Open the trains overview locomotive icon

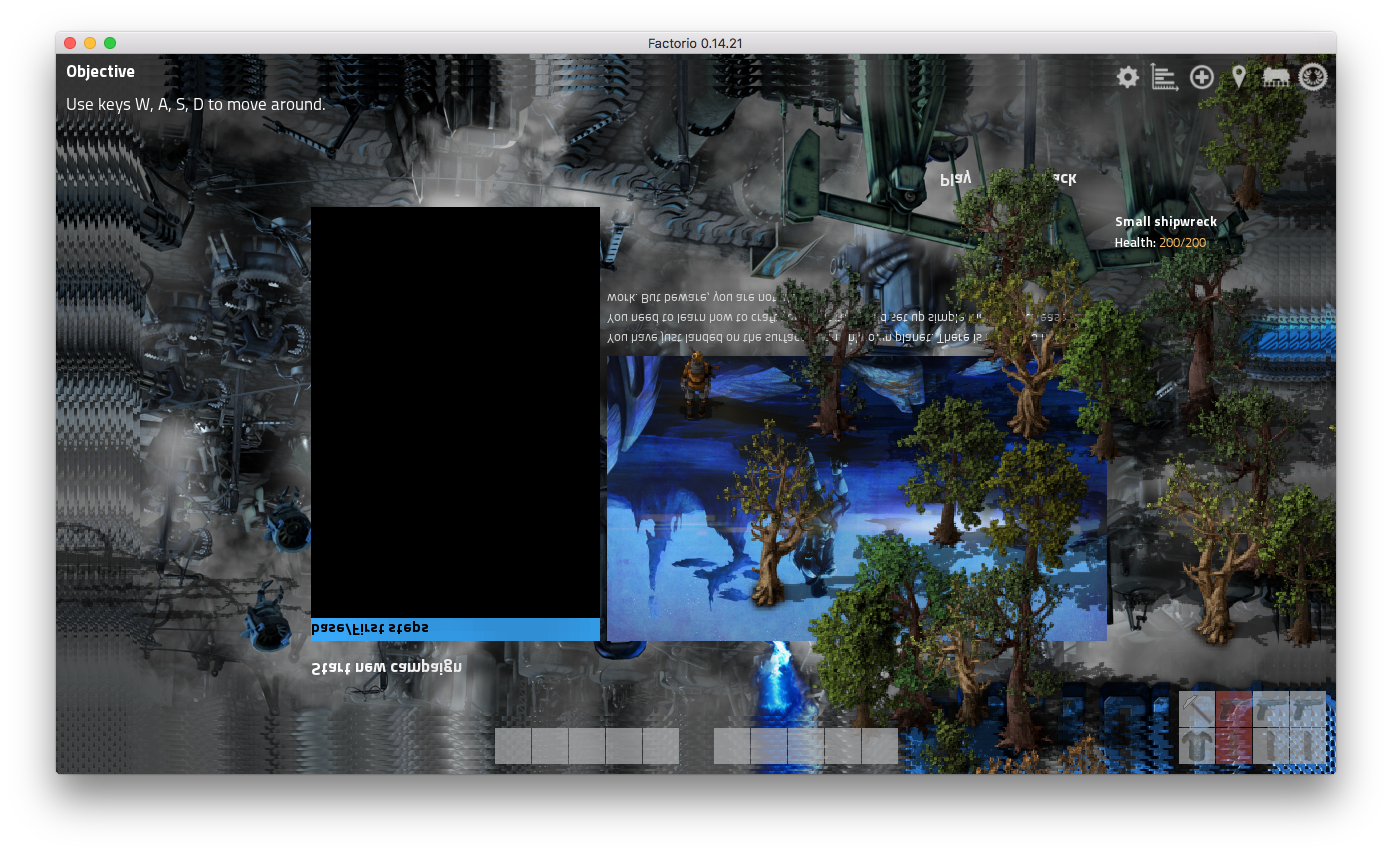coord(1275,77)
